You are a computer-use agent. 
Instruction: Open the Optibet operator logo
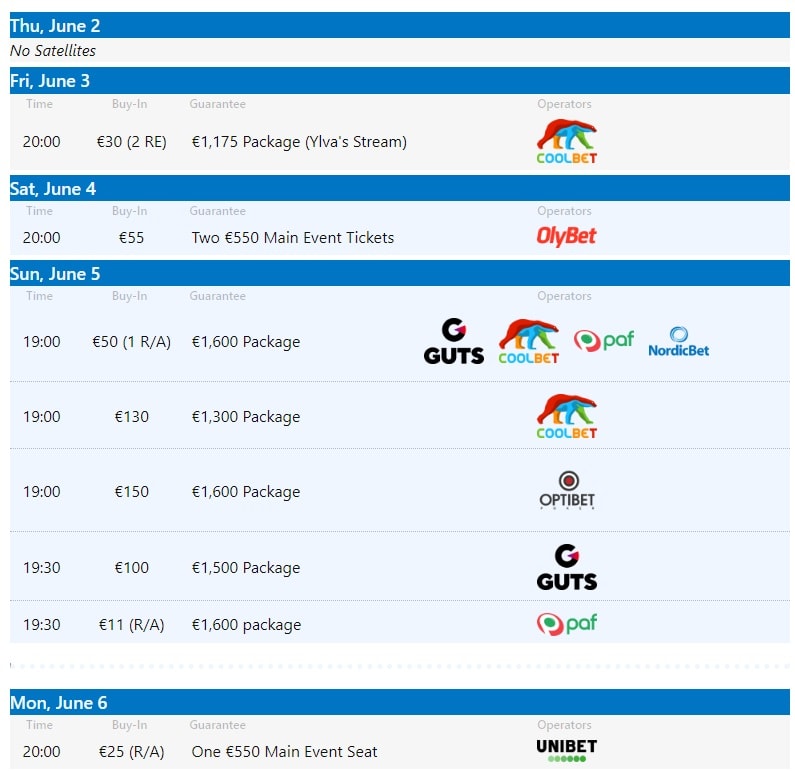tap(567, 490)
